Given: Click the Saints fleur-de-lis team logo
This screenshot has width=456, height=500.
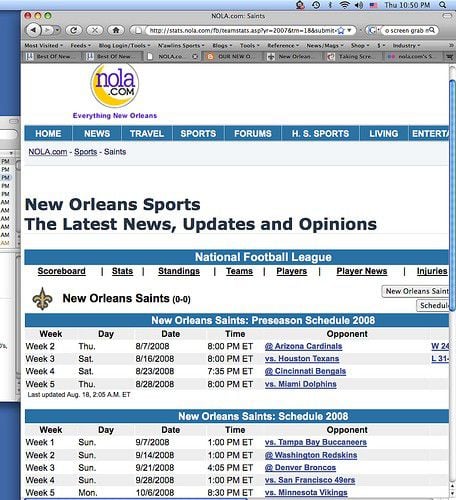Looking at the screenshot, I should (x=42, y=298).
